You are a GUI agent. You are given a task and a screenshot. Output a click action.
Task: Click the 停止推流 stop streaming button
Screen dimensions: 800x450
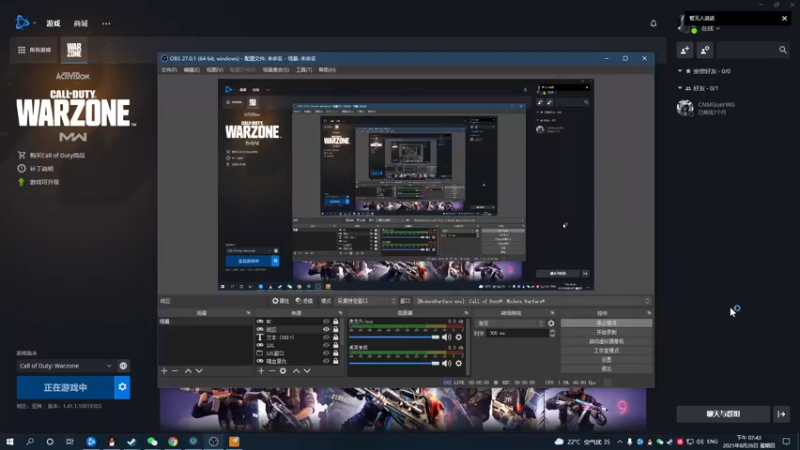click(606, 323)
